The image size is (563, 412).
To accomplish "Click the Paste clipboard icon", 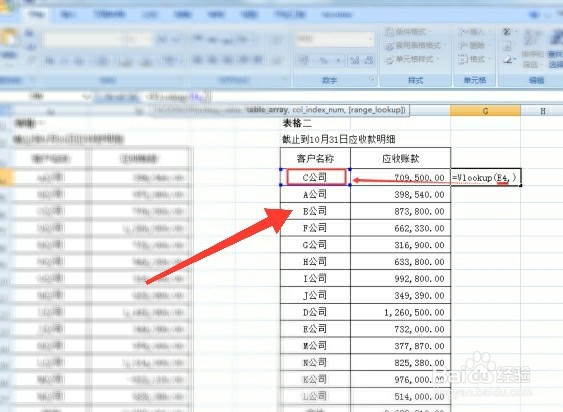I will pyautogui.click(x=9, y=38).
